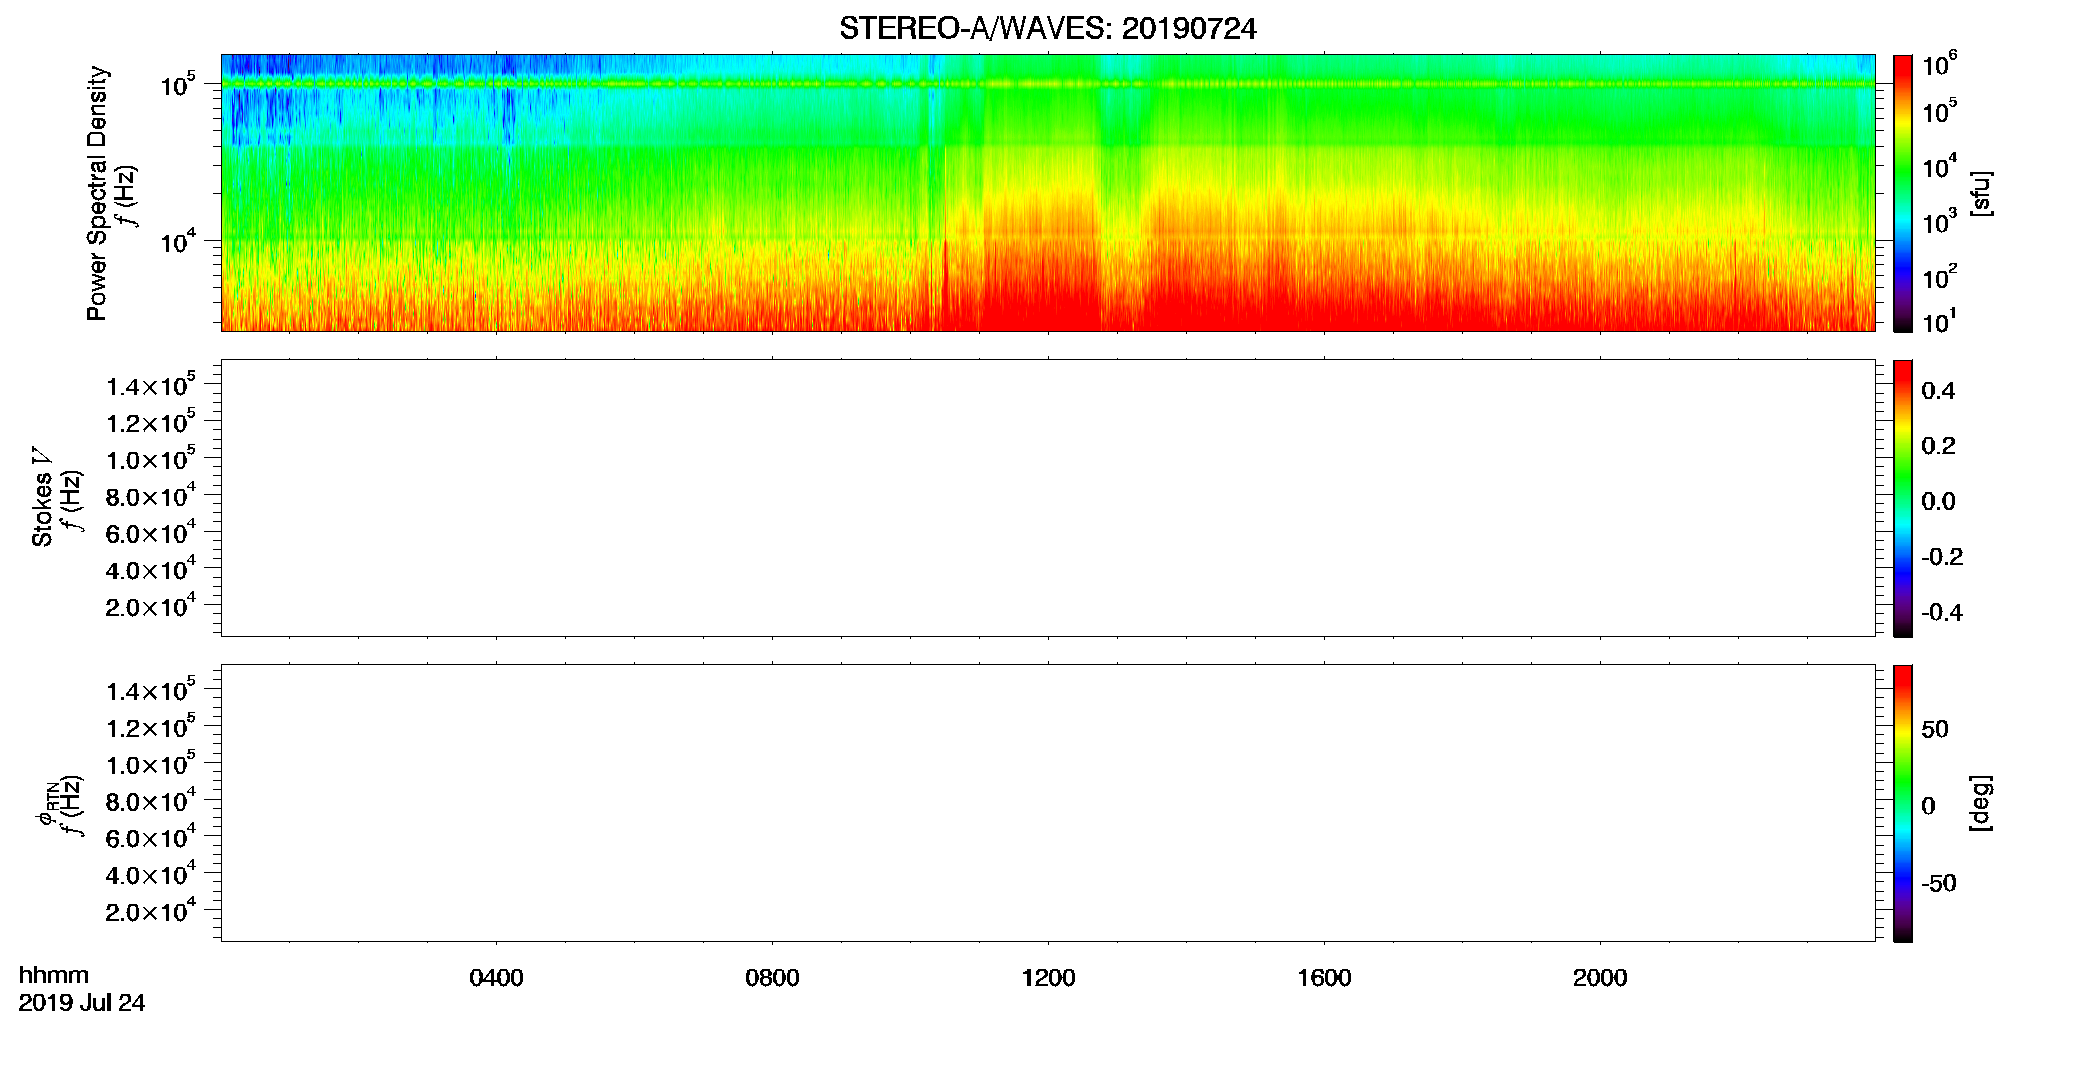Click the power spectral density spectrogram
Screen dimensions: 2096x1080
tap(1048, 193)
